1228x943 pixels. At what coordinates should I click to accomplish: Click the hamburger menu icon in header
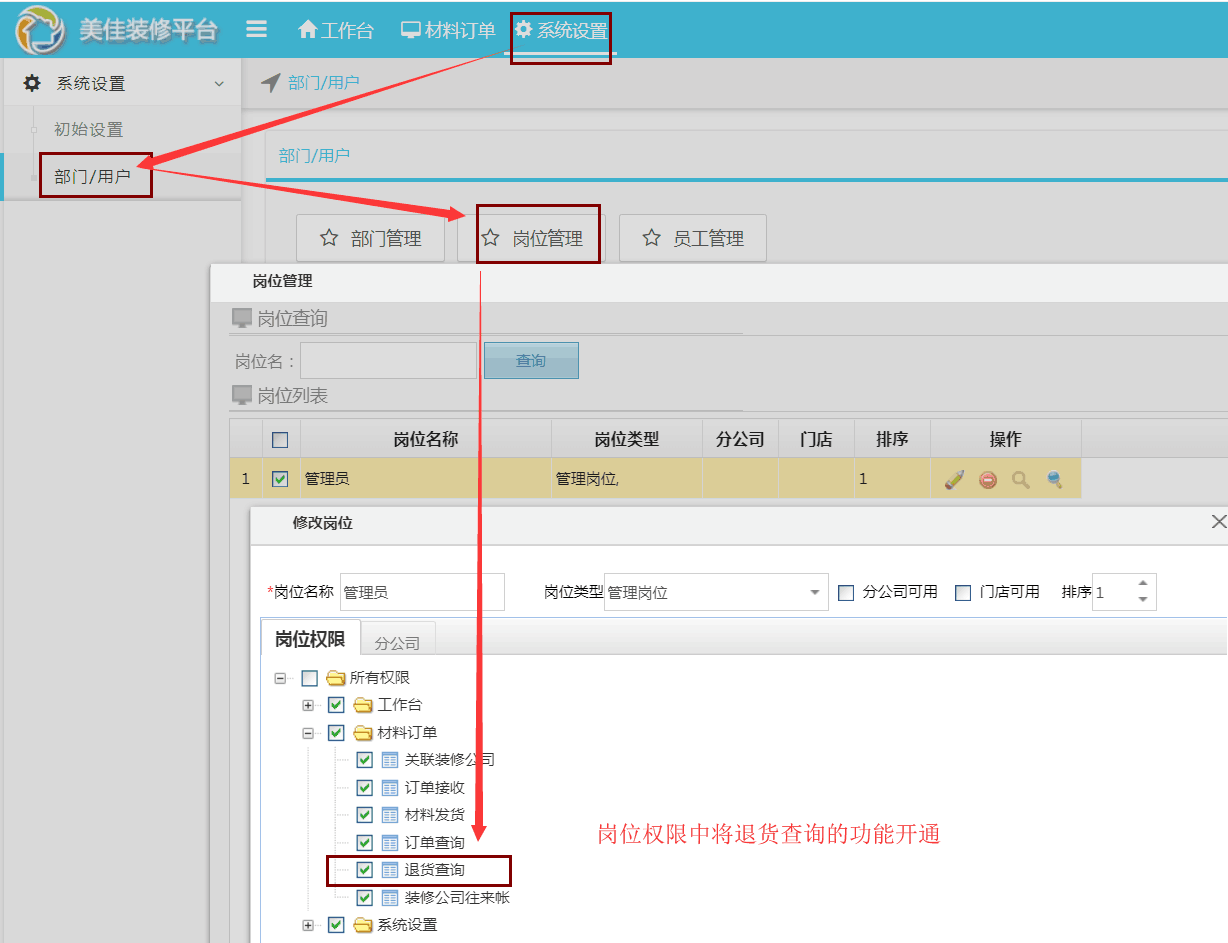(257, 29)
